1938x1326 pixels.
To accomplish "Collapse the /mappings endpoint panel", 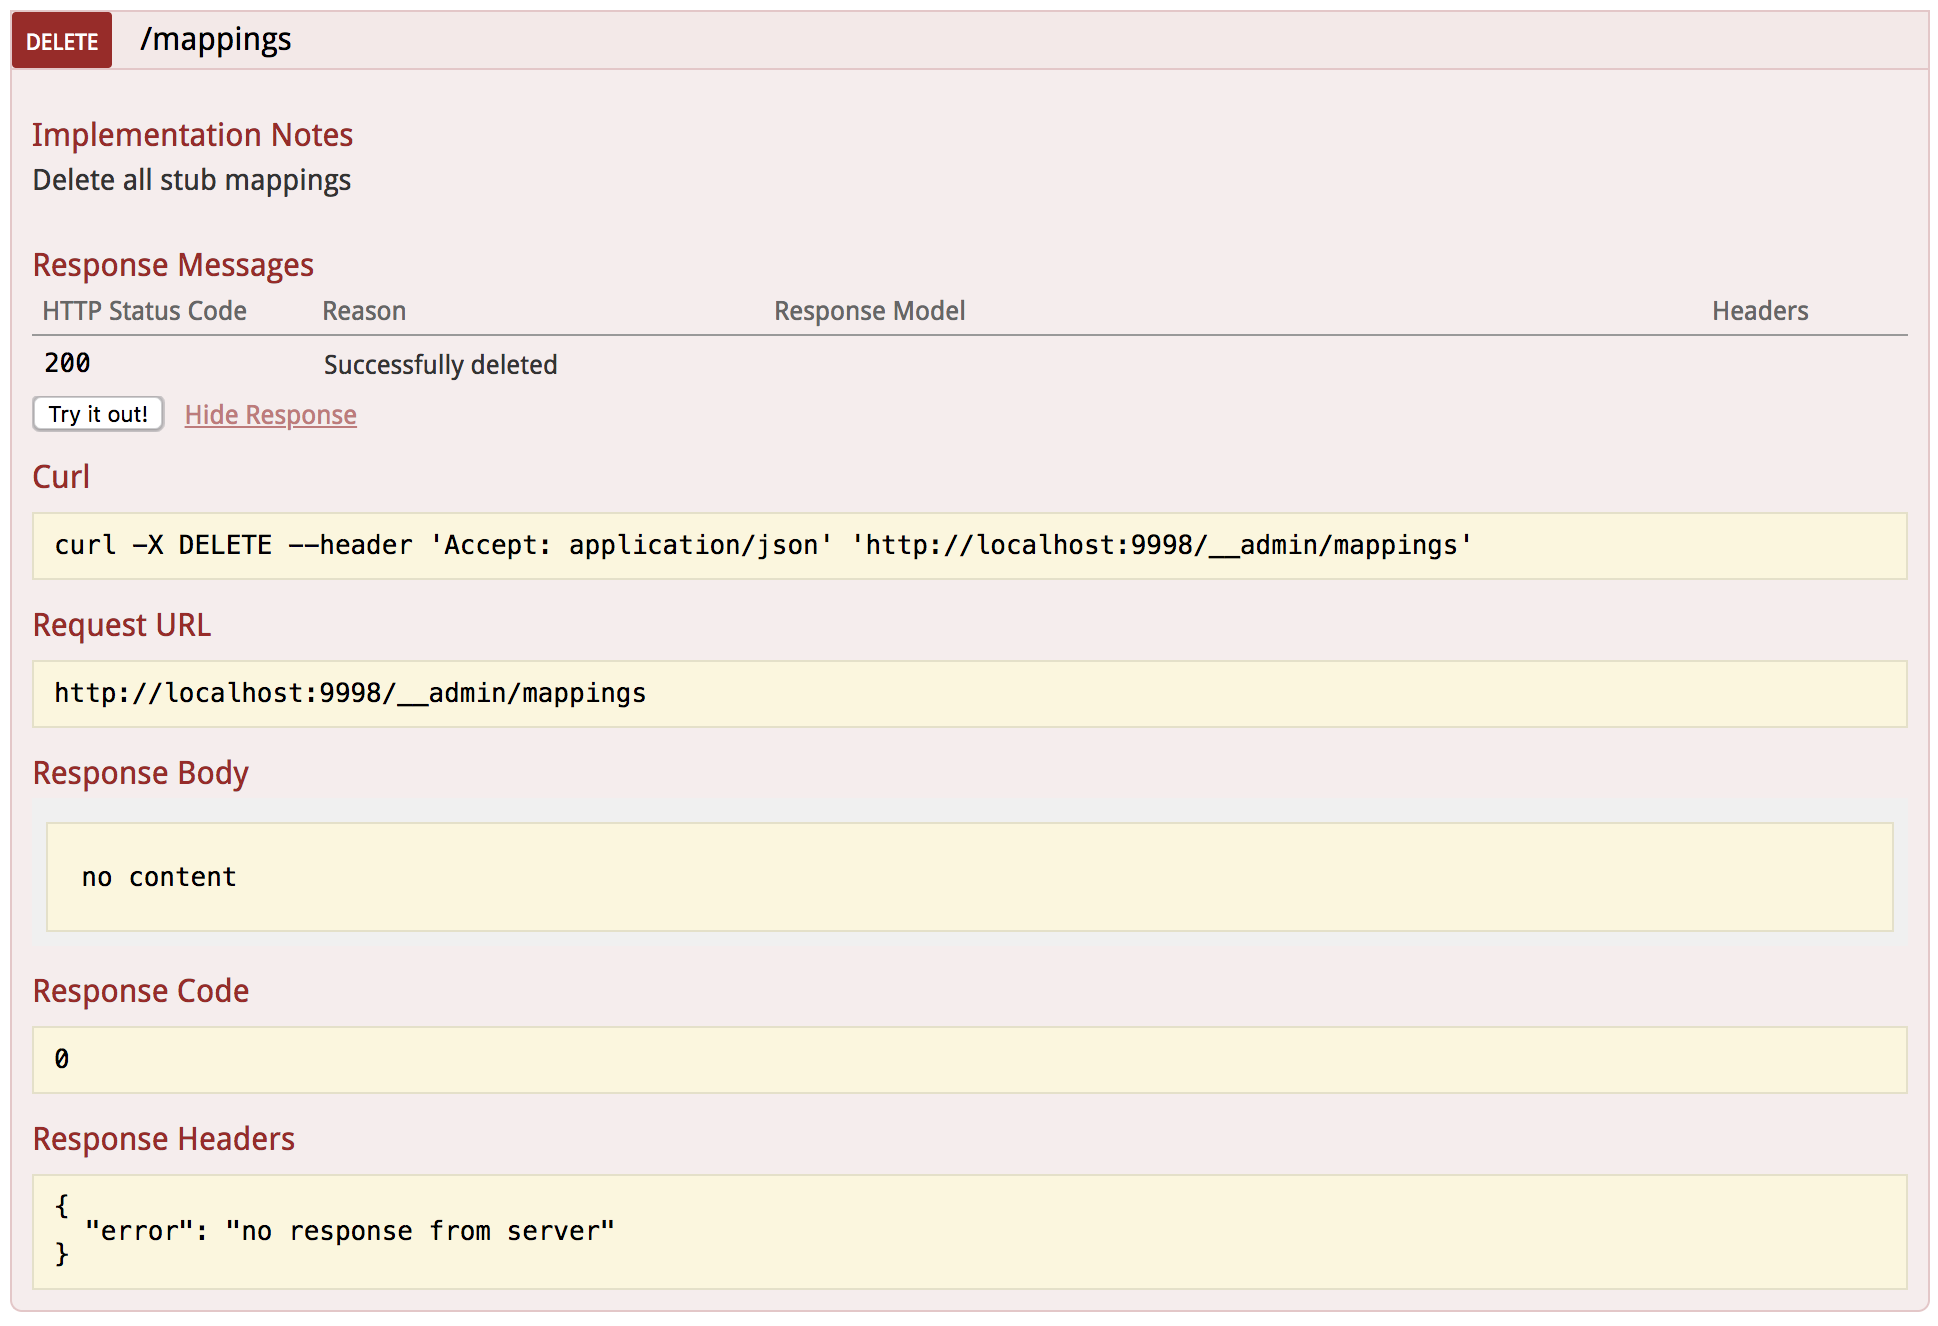I will [x=218, y=40].
